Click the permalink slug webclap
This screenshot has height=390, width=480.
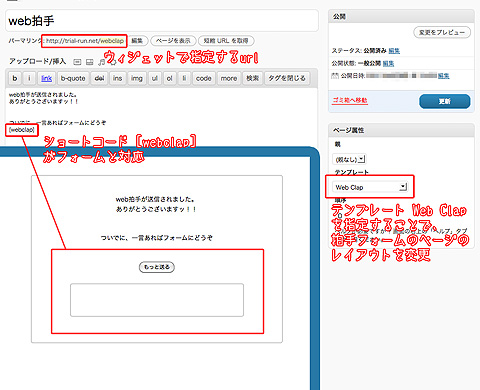[112, 41]
